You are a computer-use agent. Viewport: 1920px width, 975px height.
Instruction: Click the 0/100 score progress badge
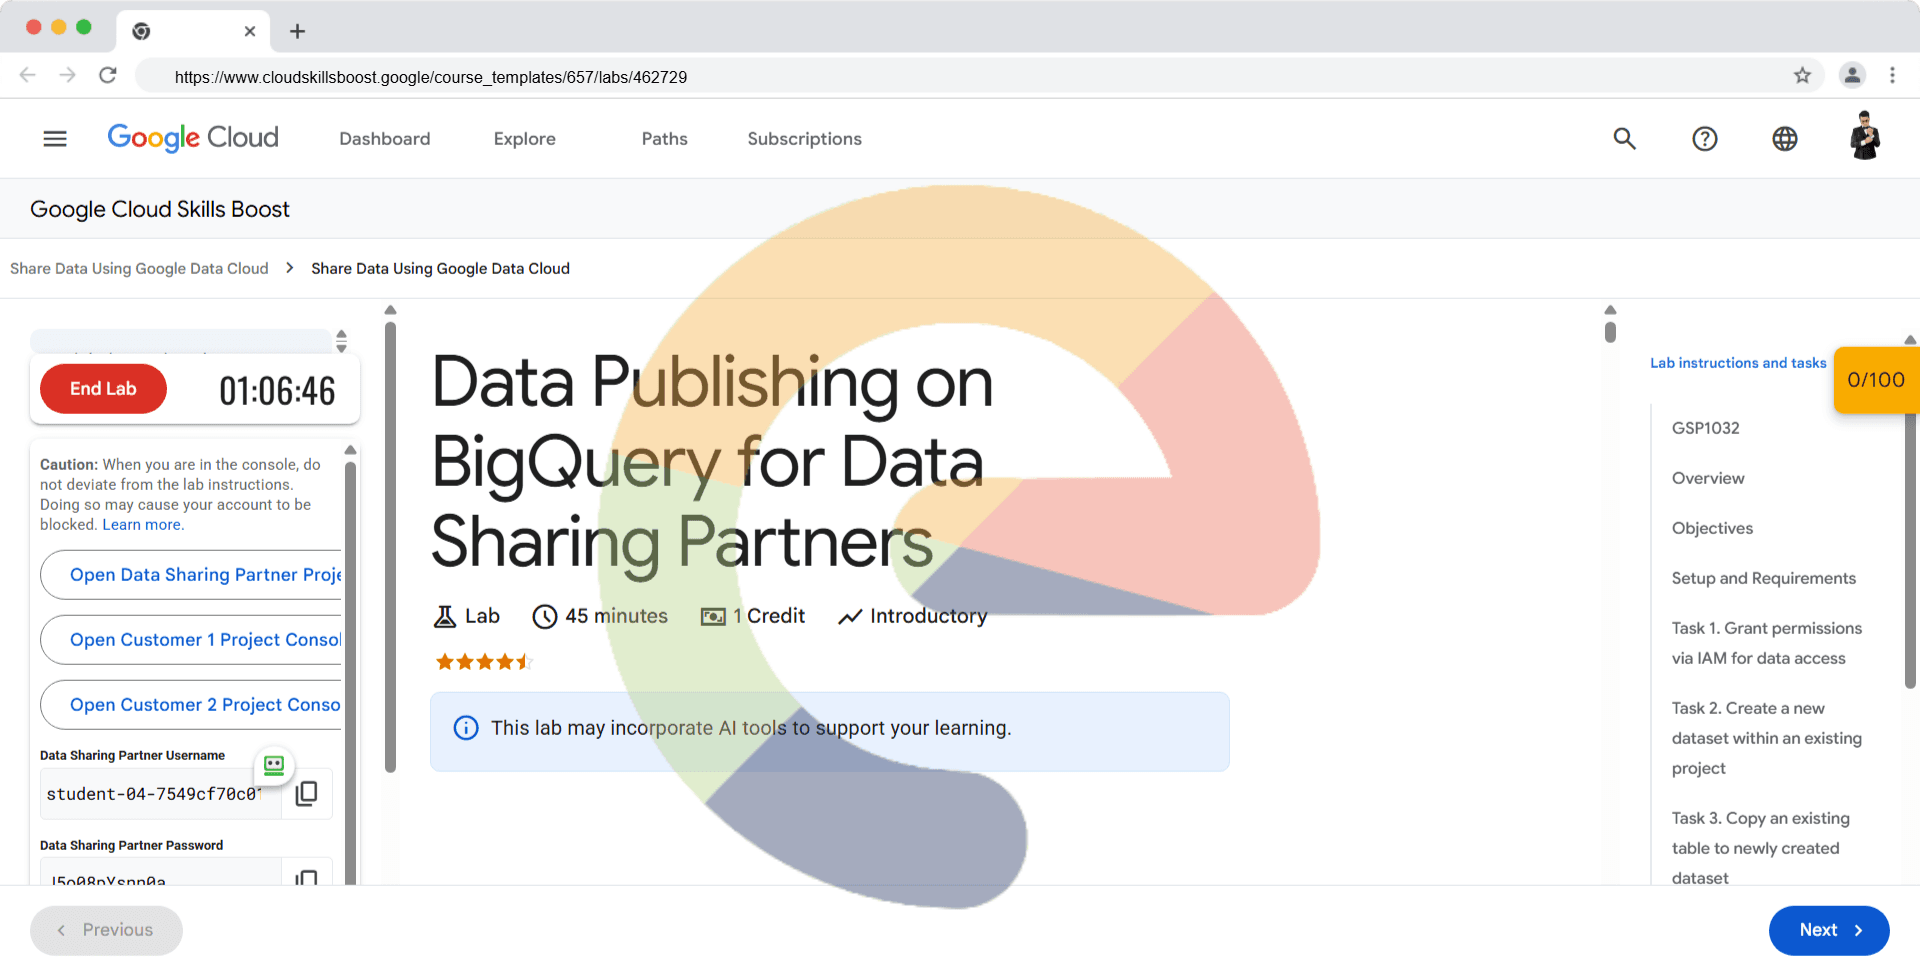coord(1875,380)
